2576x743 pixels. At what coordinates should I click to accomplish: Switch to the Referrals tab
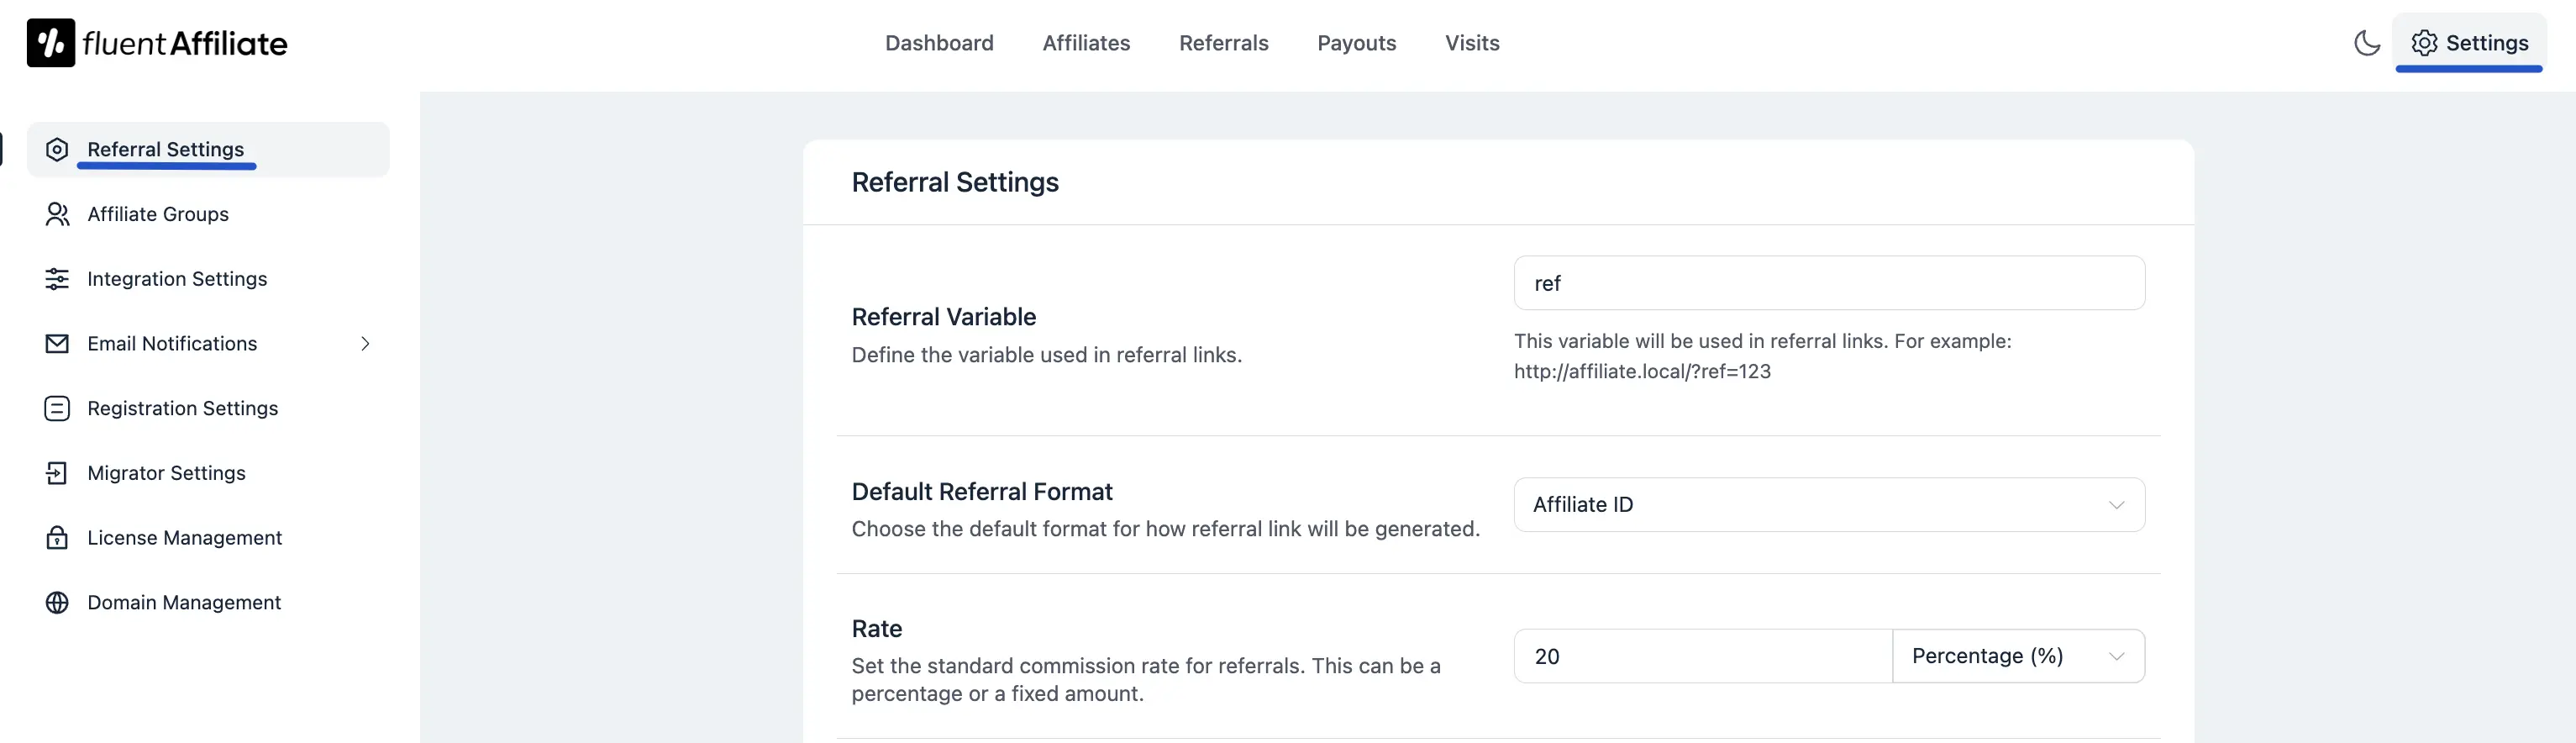(1223, 43)
